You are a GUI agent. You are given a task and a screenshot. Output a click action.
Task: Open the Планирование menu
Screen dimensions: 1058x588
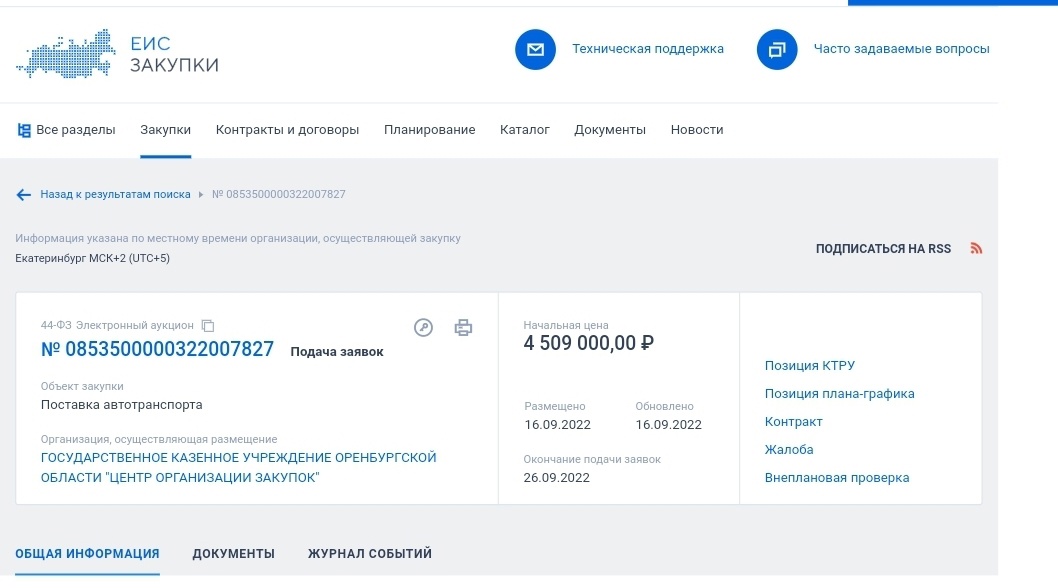point(429,130)
